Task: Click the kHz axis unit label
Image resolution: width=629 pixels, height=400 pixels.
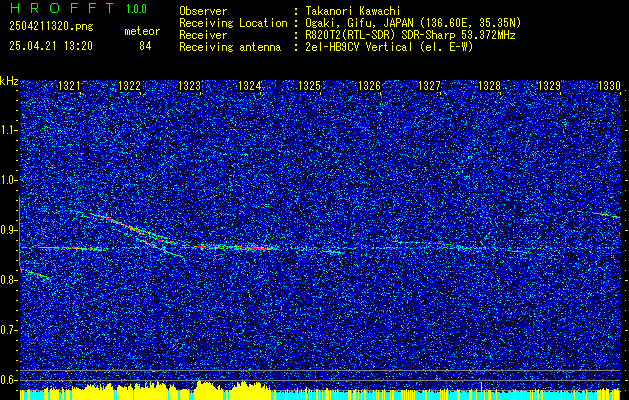Action: (9, 81)
